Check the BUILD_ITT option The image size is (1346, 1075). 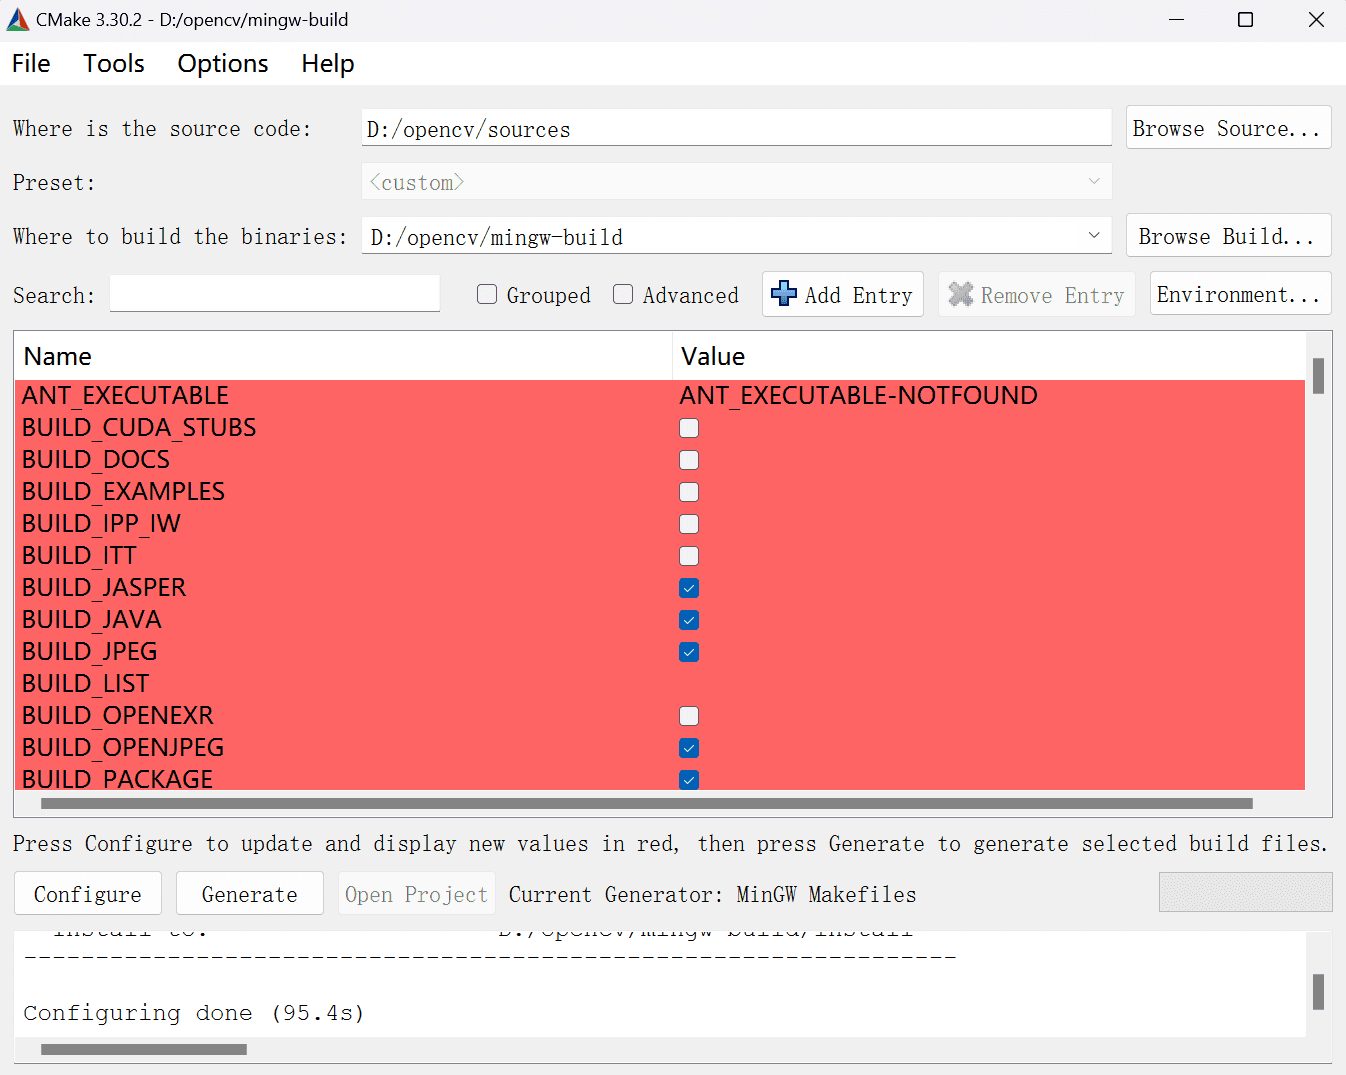[689, 556]
